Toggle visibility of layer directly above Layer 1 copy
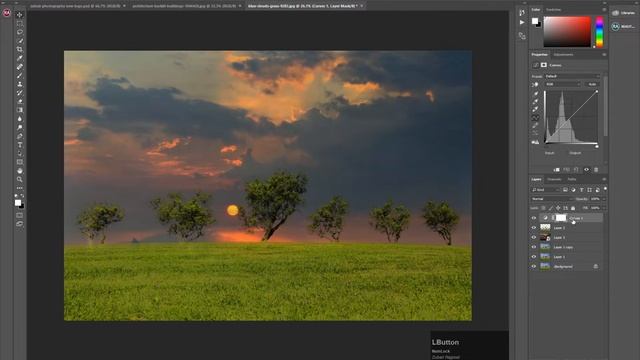The width and height of the screenshot is (640, 360). point(533,237)
